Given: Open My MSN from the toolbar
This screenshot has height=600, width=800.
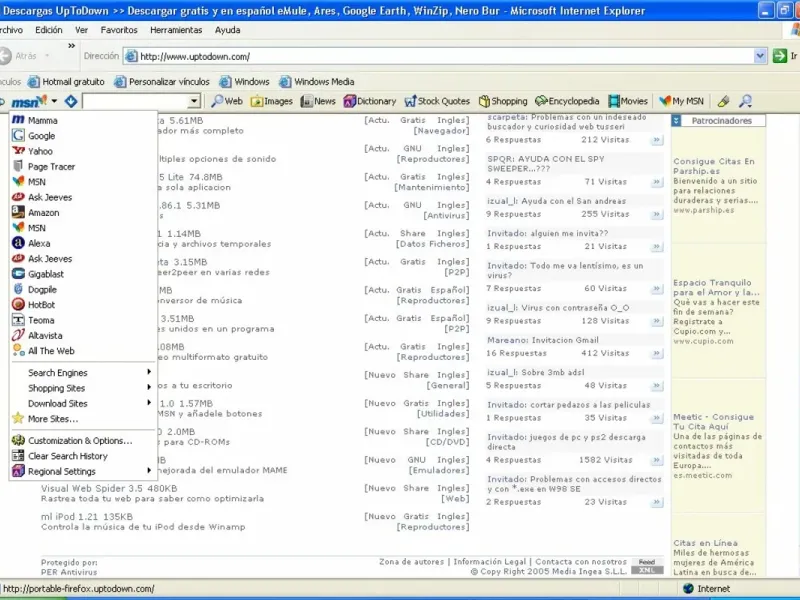Looking at the screenshot, I should (x=682, y=101).
